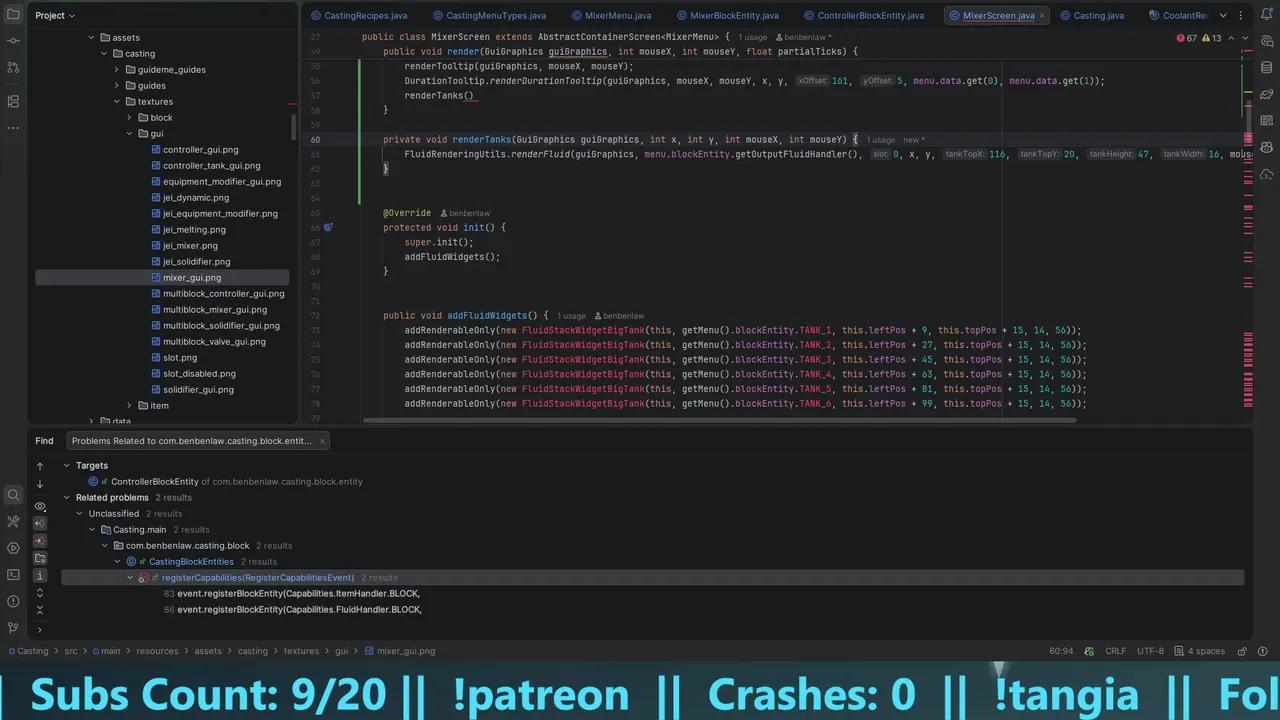Toggle the info button in Find toolbar
This screenshot has width=1280, height=720.
tap(40, 575)
